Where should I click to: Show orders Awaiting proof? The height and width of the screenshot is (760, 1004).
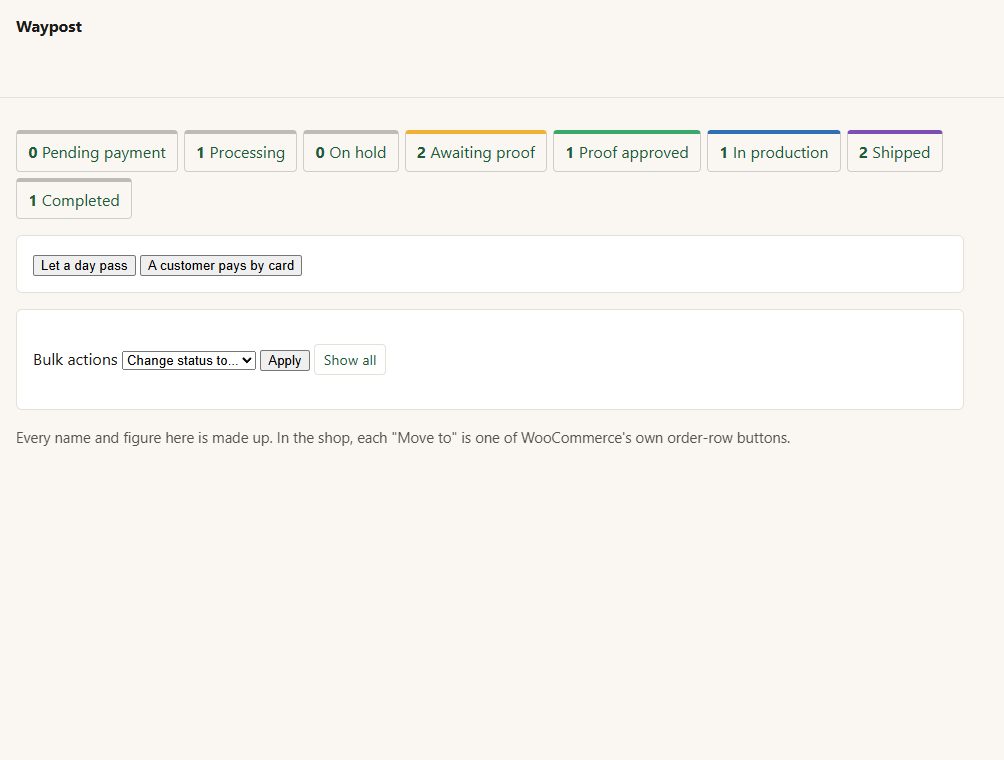(x=476, y=151)
